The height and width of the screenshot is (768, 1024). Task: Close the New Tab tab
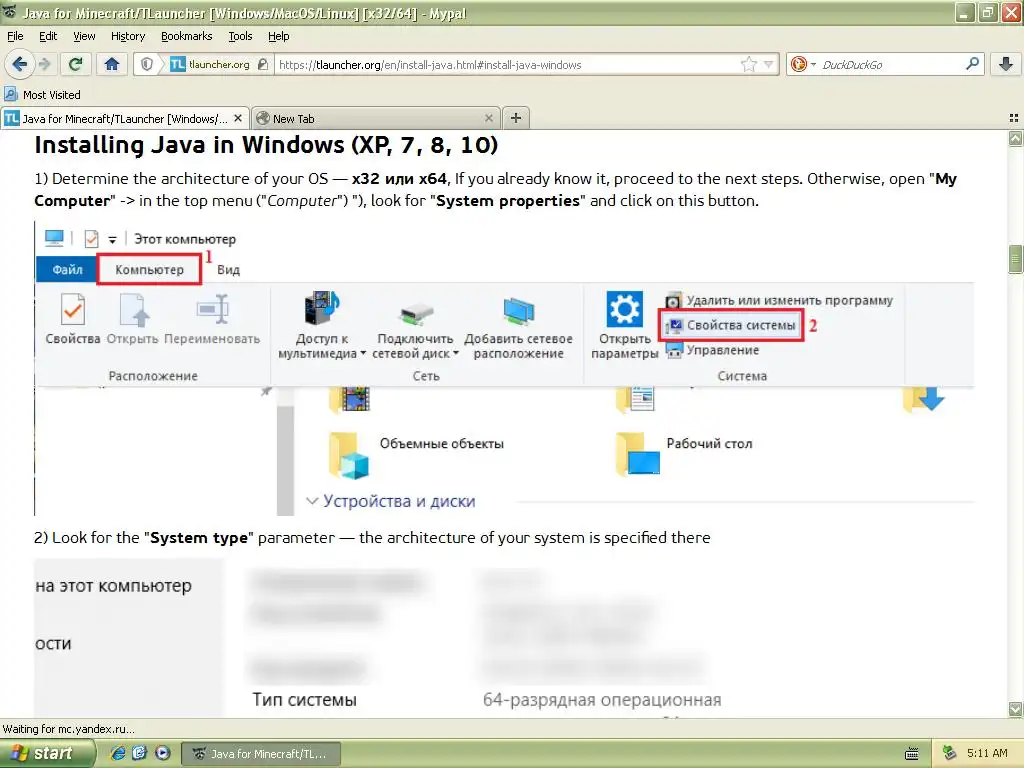(488, 118)
